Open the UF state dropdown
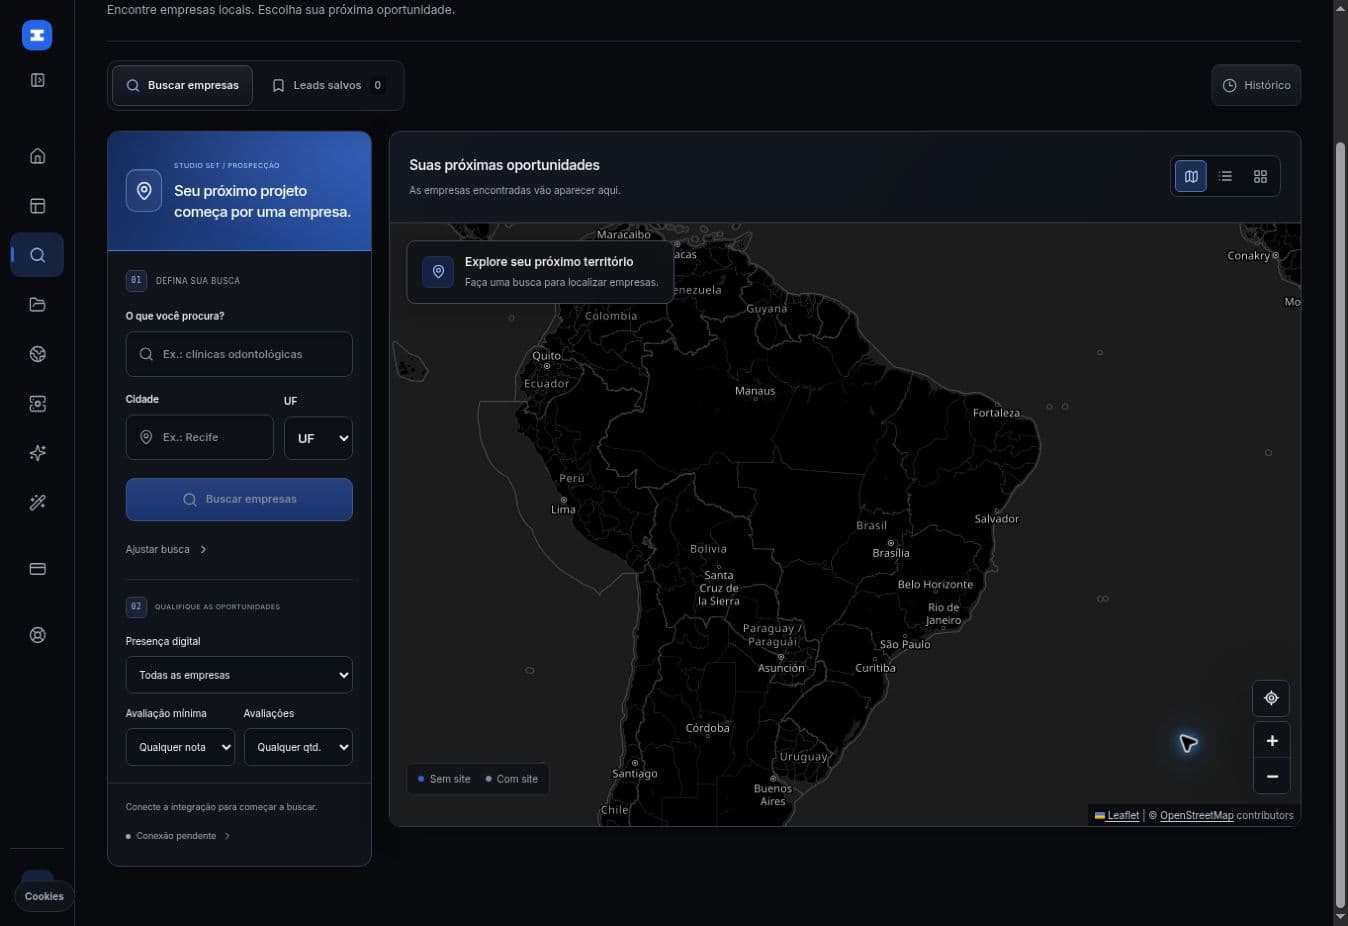The width and height of the screenshot is (1348, 926). click(x=318, y=438)
